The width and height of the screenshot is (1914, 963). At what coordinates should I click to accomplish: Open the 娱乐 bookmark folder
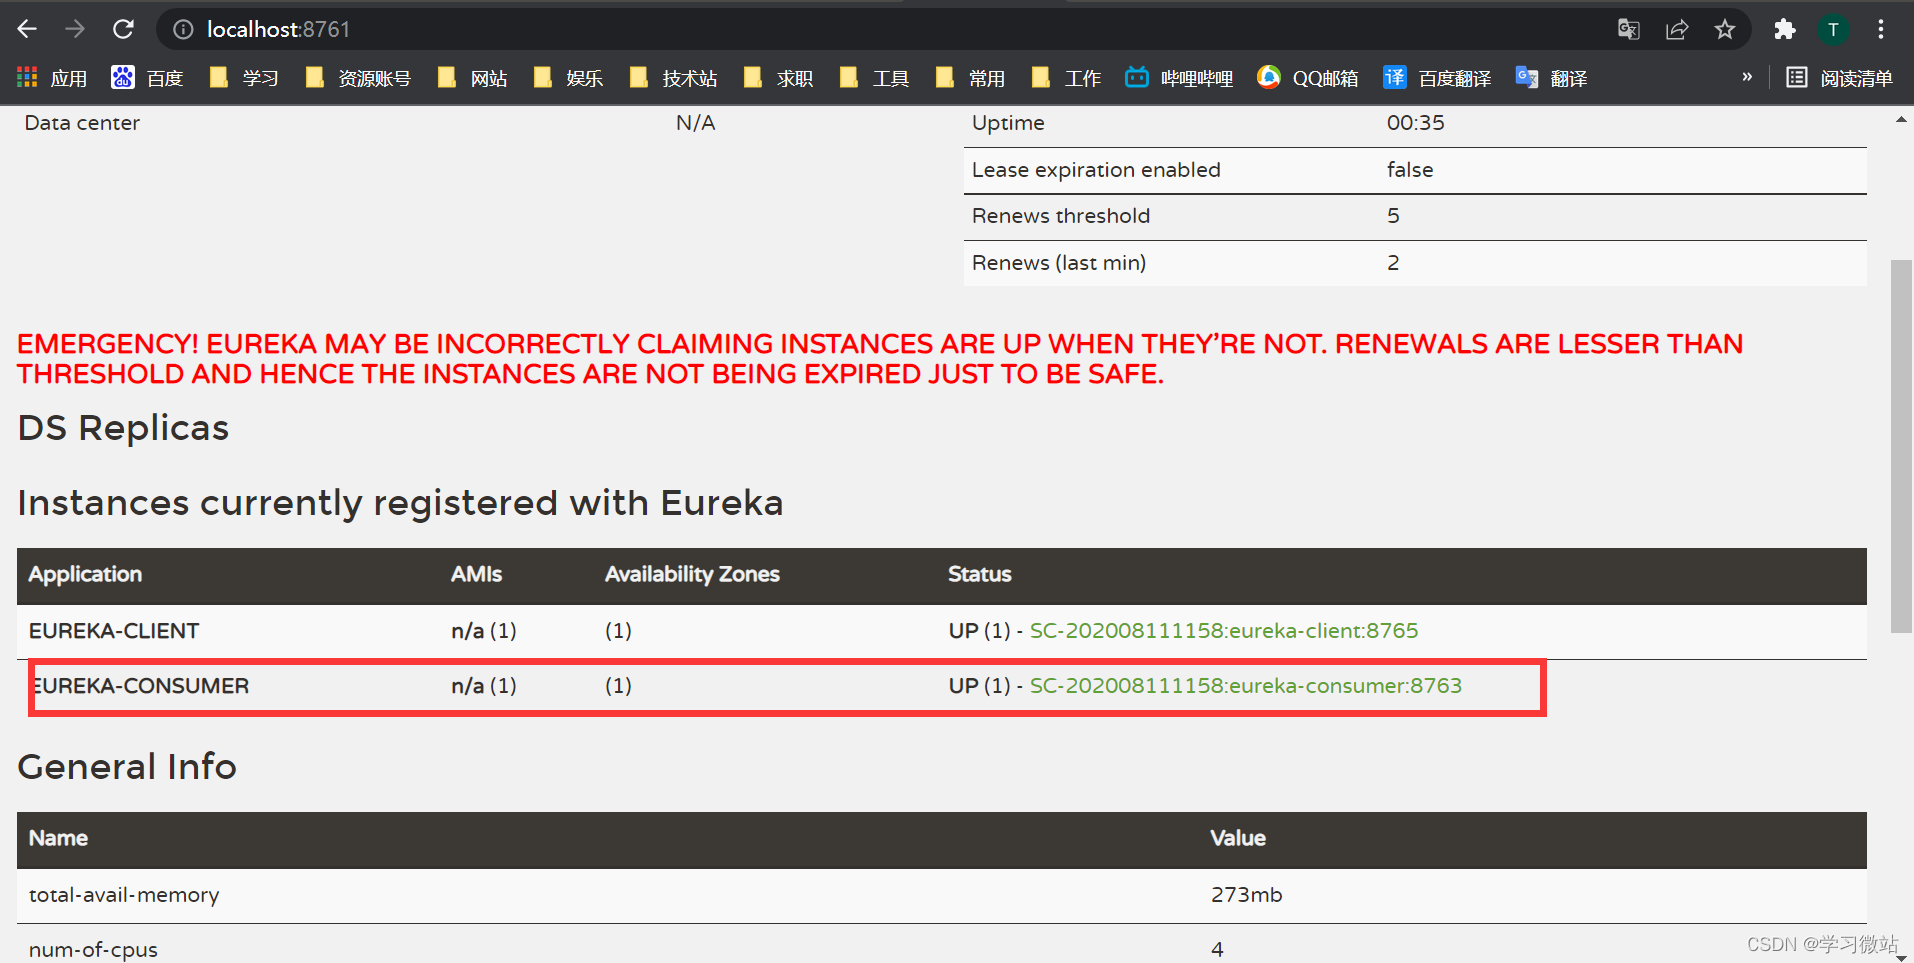coord(567,78)
